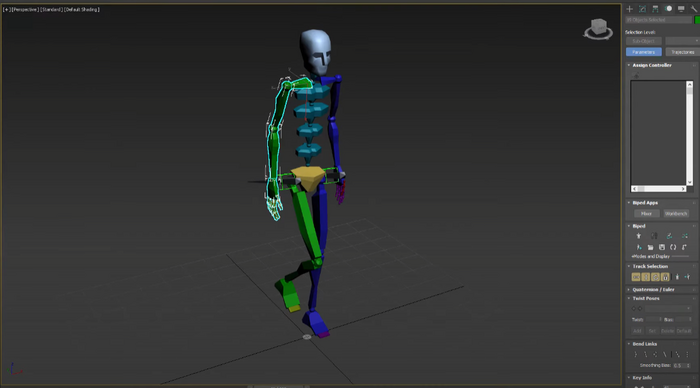Click the Sub-Object button

(x=643, y=41)
